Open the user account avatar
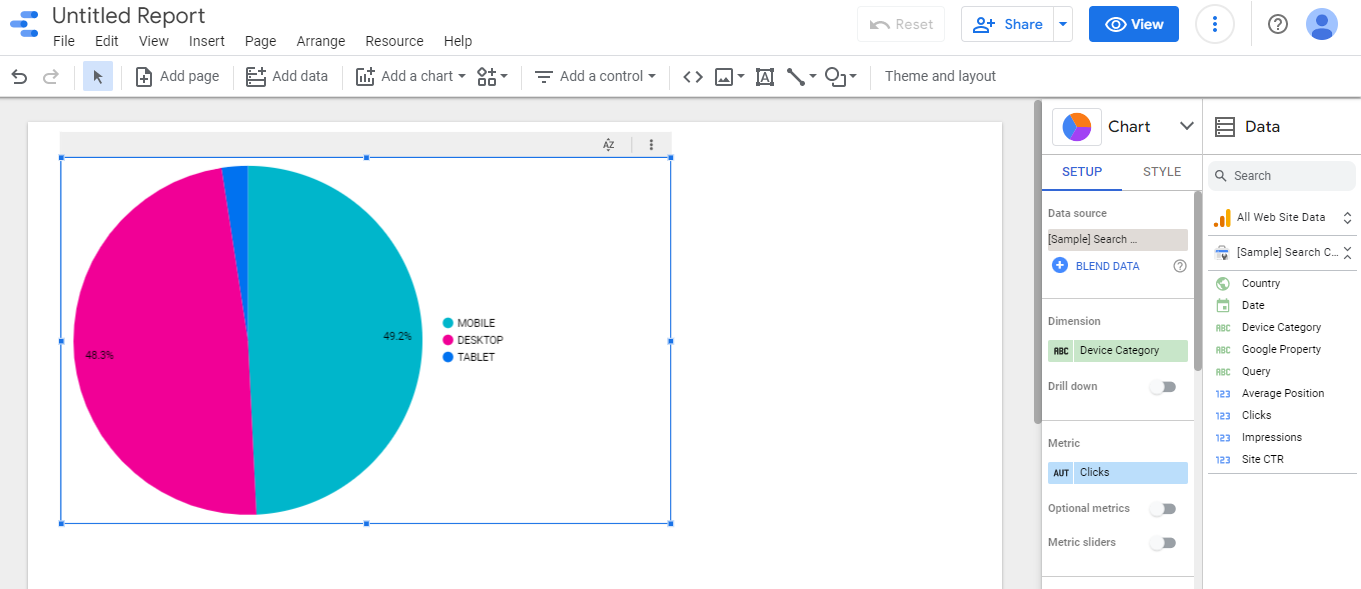 click(x=1322, y=24)
